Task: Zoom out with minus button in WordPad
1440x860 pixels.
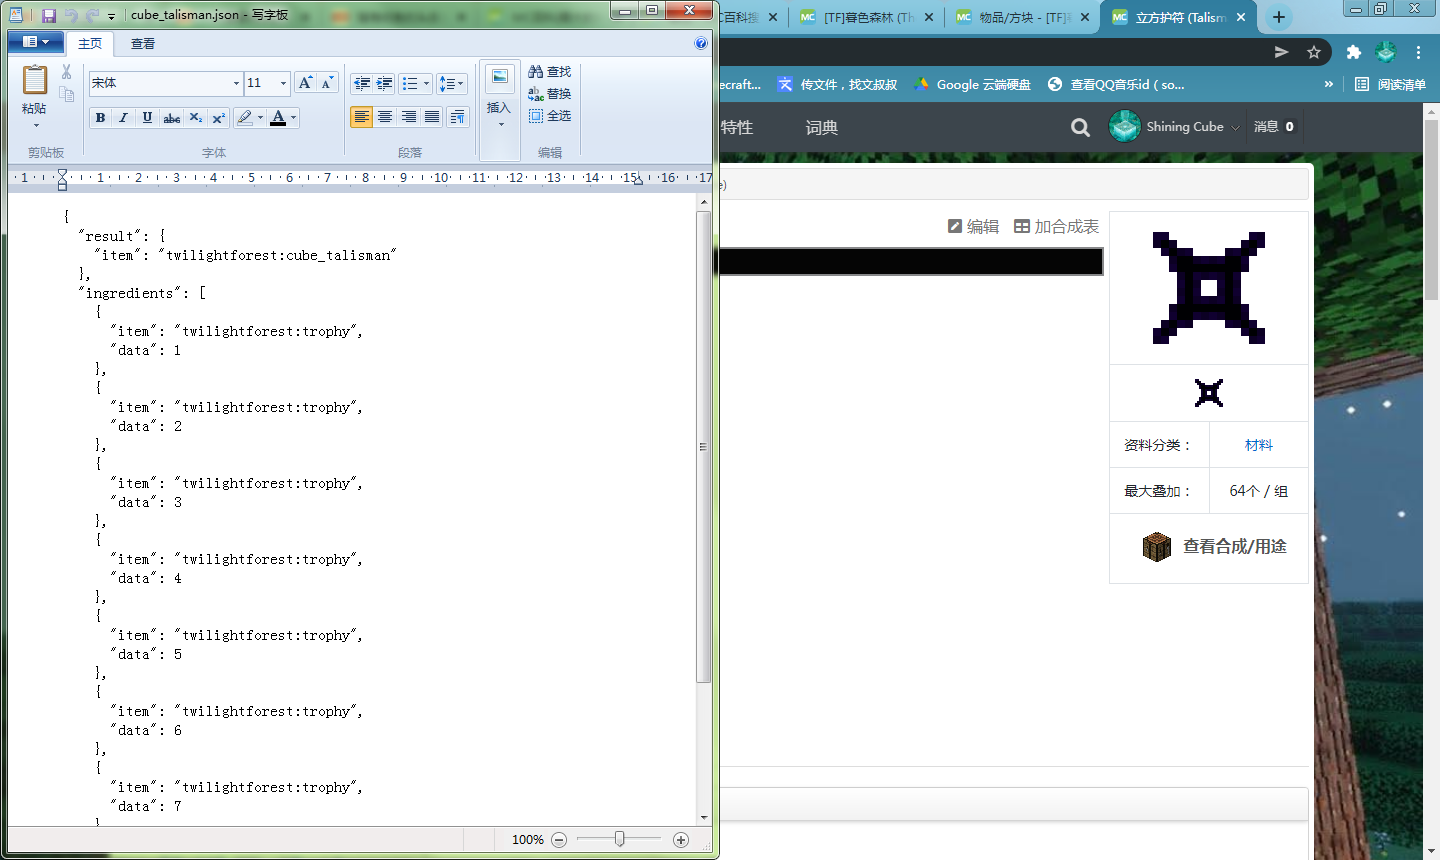Action: click(x=559, y=840)
